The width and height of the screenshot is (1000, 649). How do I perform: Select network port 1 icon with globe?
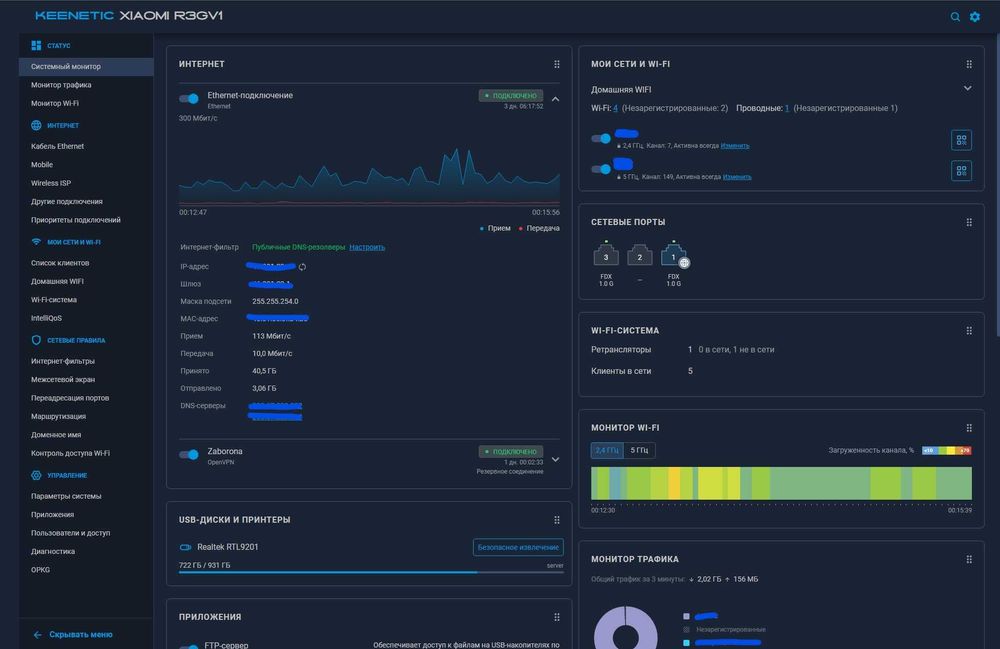(x=673, y=255)
